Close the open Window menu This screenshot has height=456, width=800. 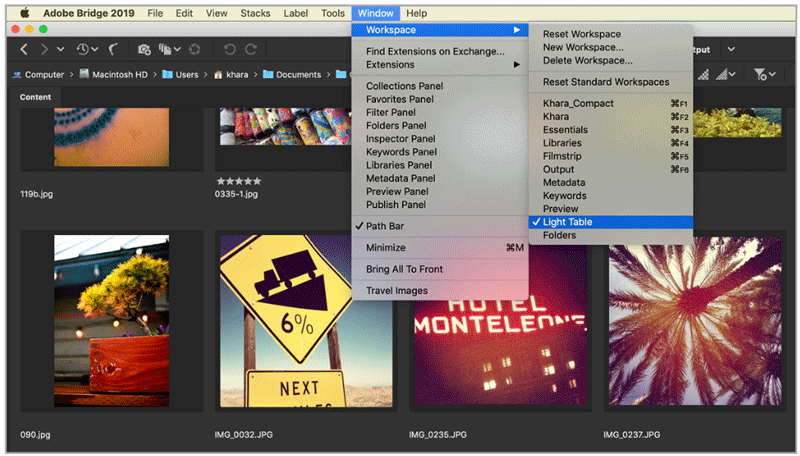tap(376, 13)
